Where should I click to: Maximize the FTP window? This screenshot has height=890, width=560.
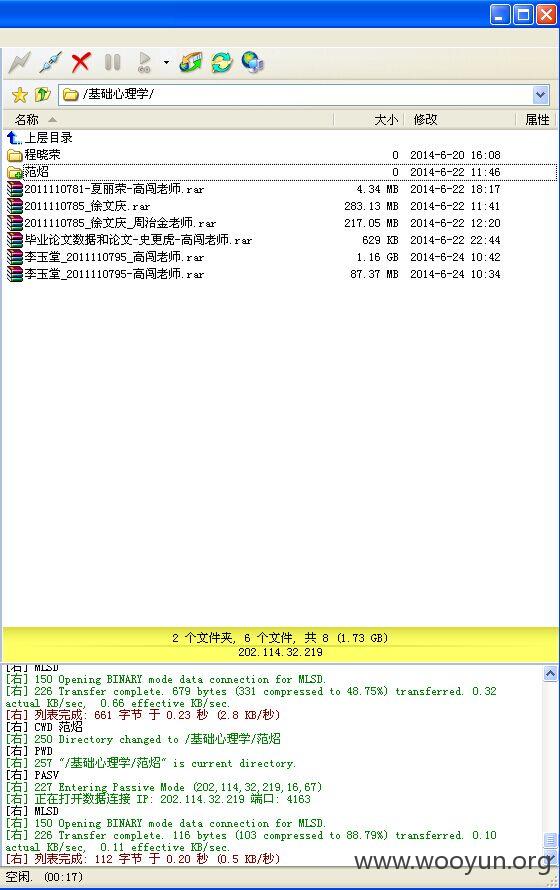(x=523, y=15)
